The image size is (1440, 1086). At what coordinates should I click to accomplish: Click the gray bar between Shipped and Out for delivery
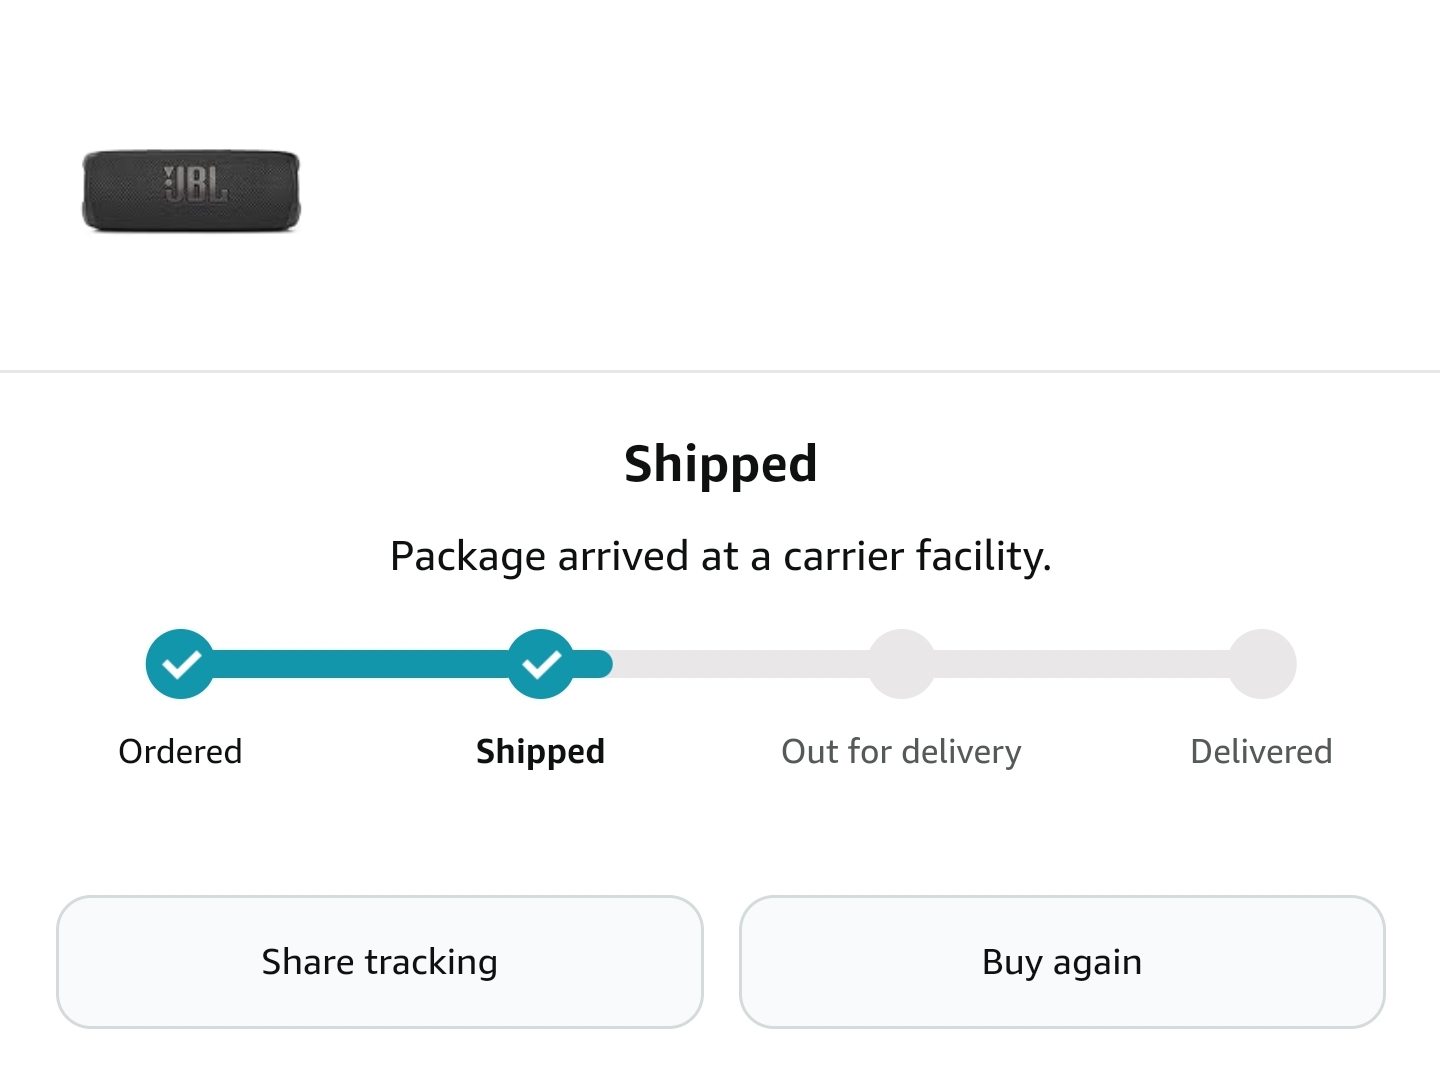click(x=740, y=664)
